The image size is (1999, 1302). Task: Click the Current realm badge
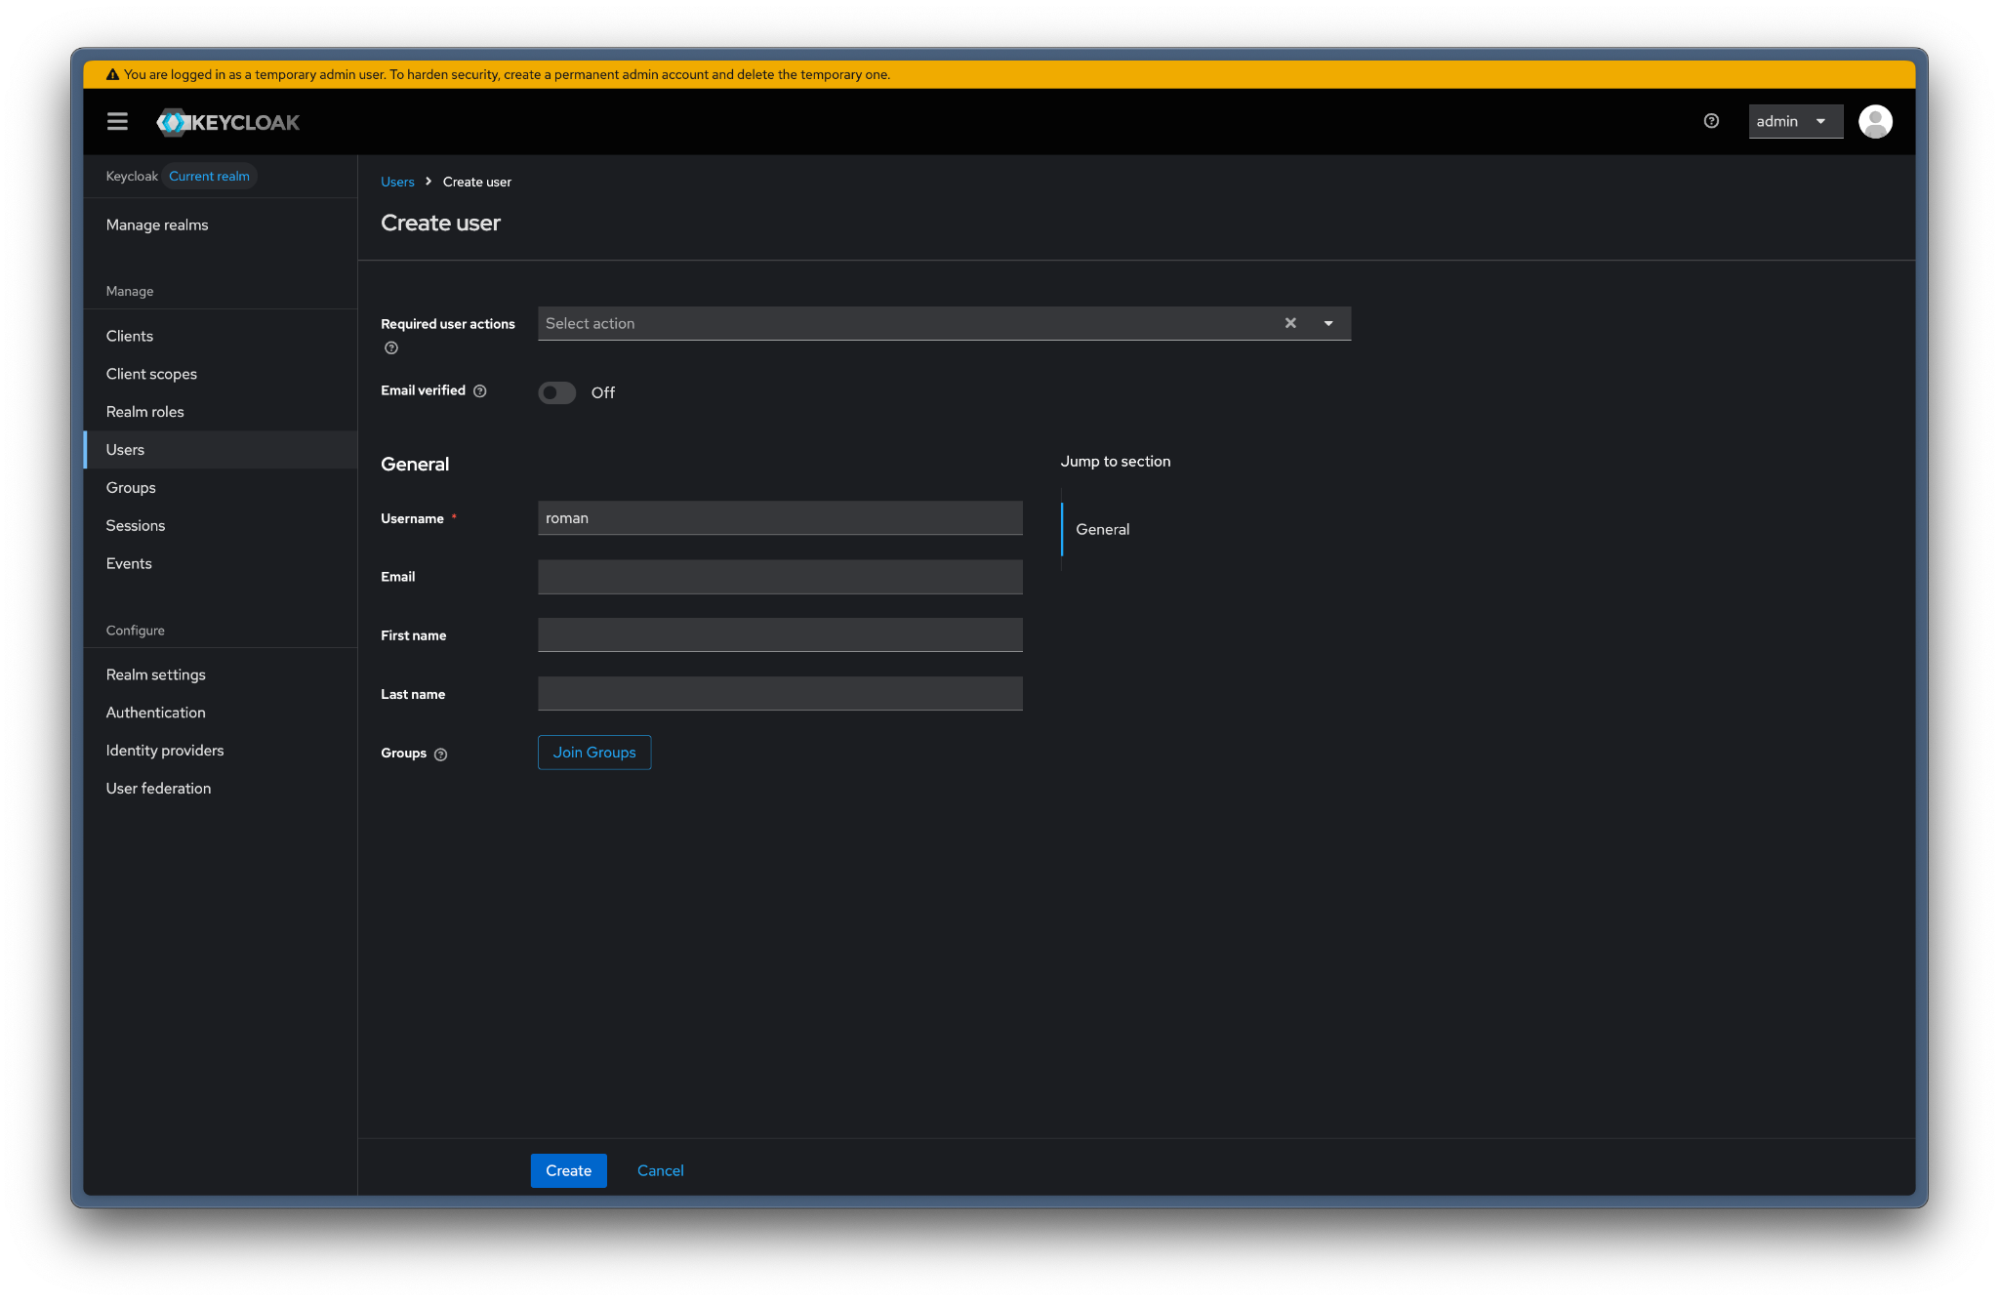click(x=209, y=176)
